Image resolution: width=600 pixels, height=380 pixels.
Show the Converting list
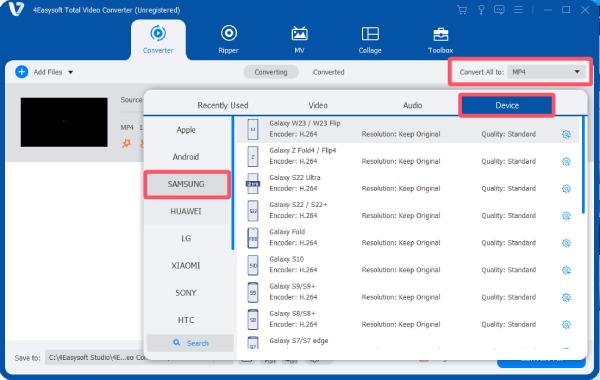tap(271, 72)
